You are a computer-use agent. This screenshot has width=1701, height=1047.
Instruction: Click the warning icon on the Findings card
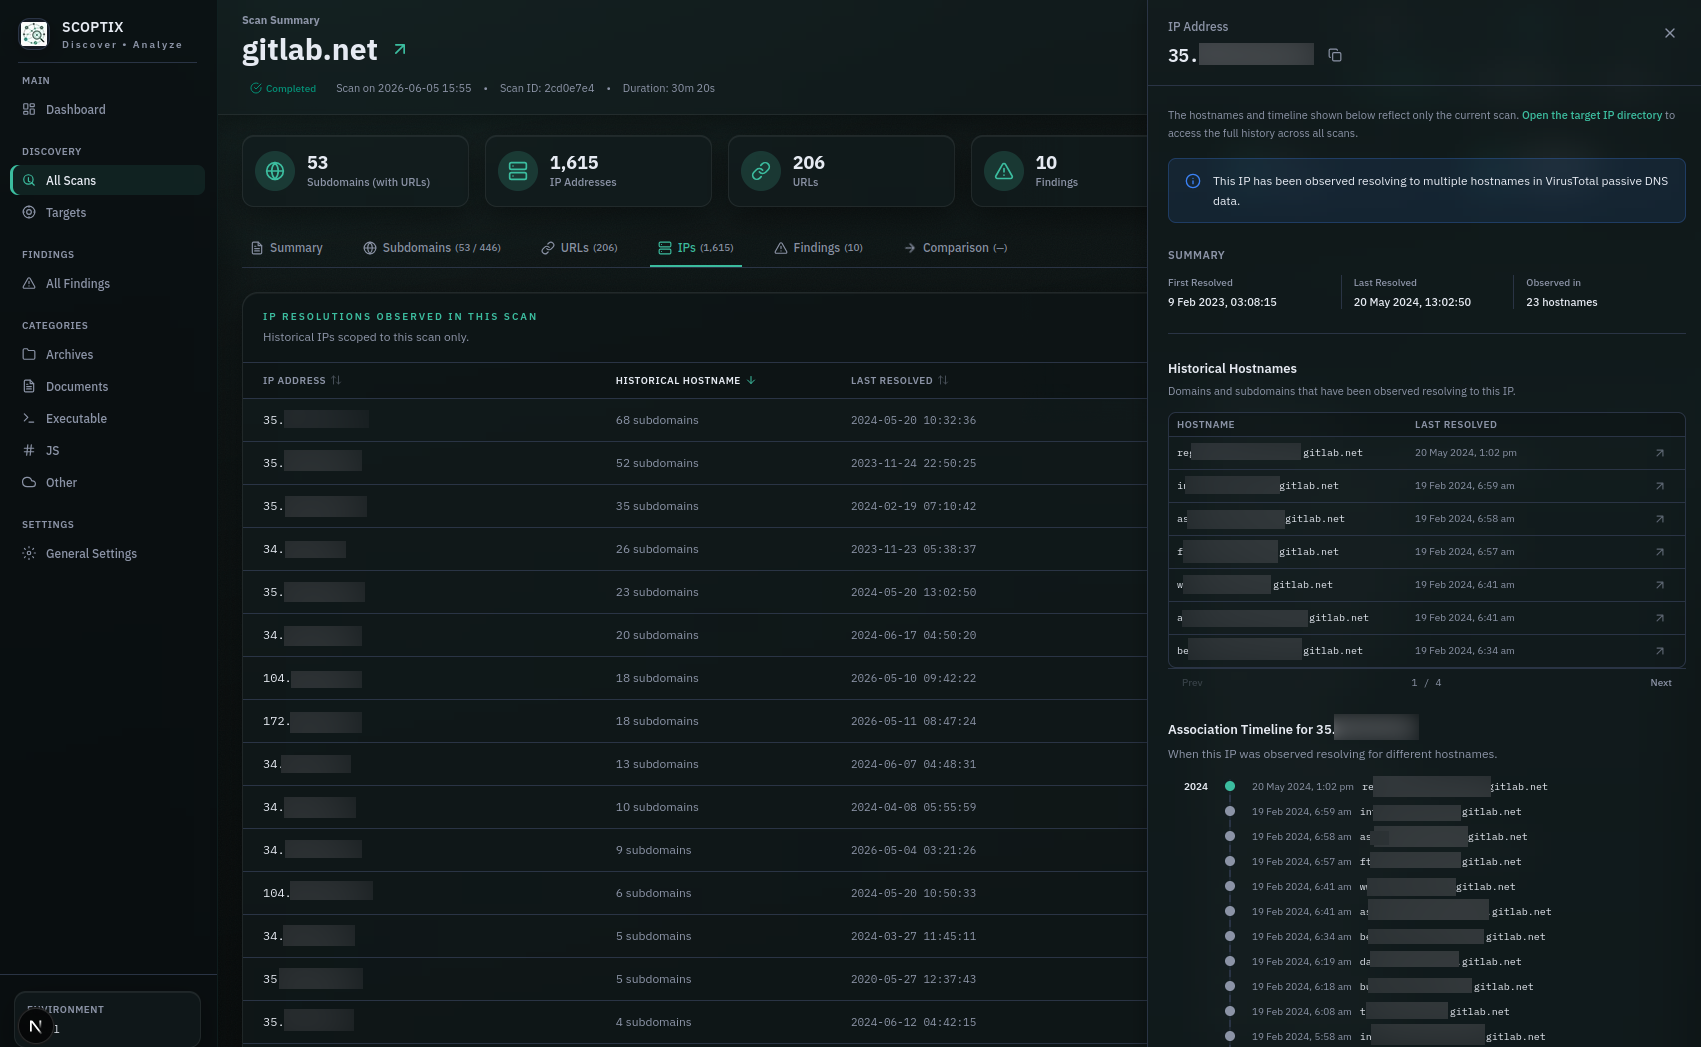click(1004, 171)
